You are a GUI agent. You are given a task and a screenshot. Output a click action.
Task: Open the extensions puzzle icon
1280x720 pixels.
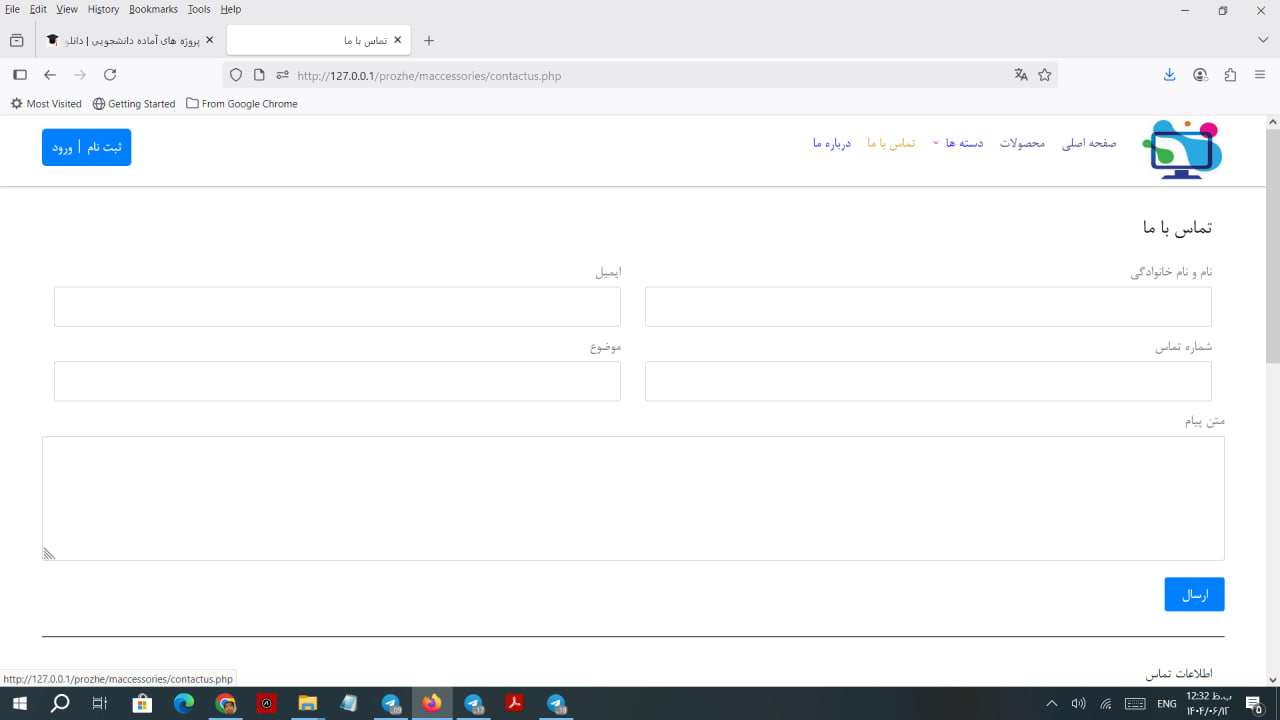1230,75
